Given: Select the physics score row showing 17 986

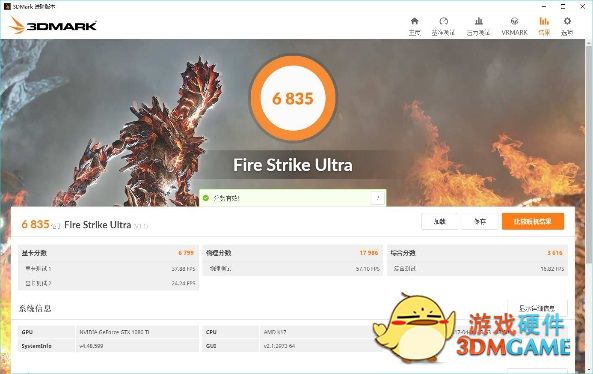Looking at the screenshot, I should pyautogui.click(x=292, y=253).
